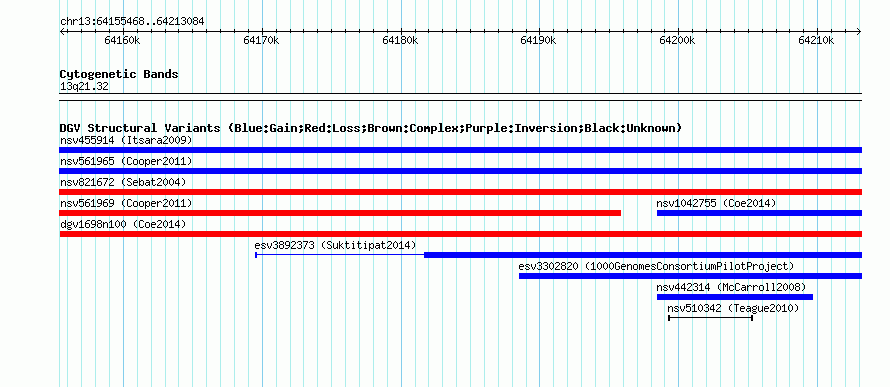Click the 64190k ruler tick label
Image resolution: width=890 pixels, height=387 pixels.
[x=539, y=41]
